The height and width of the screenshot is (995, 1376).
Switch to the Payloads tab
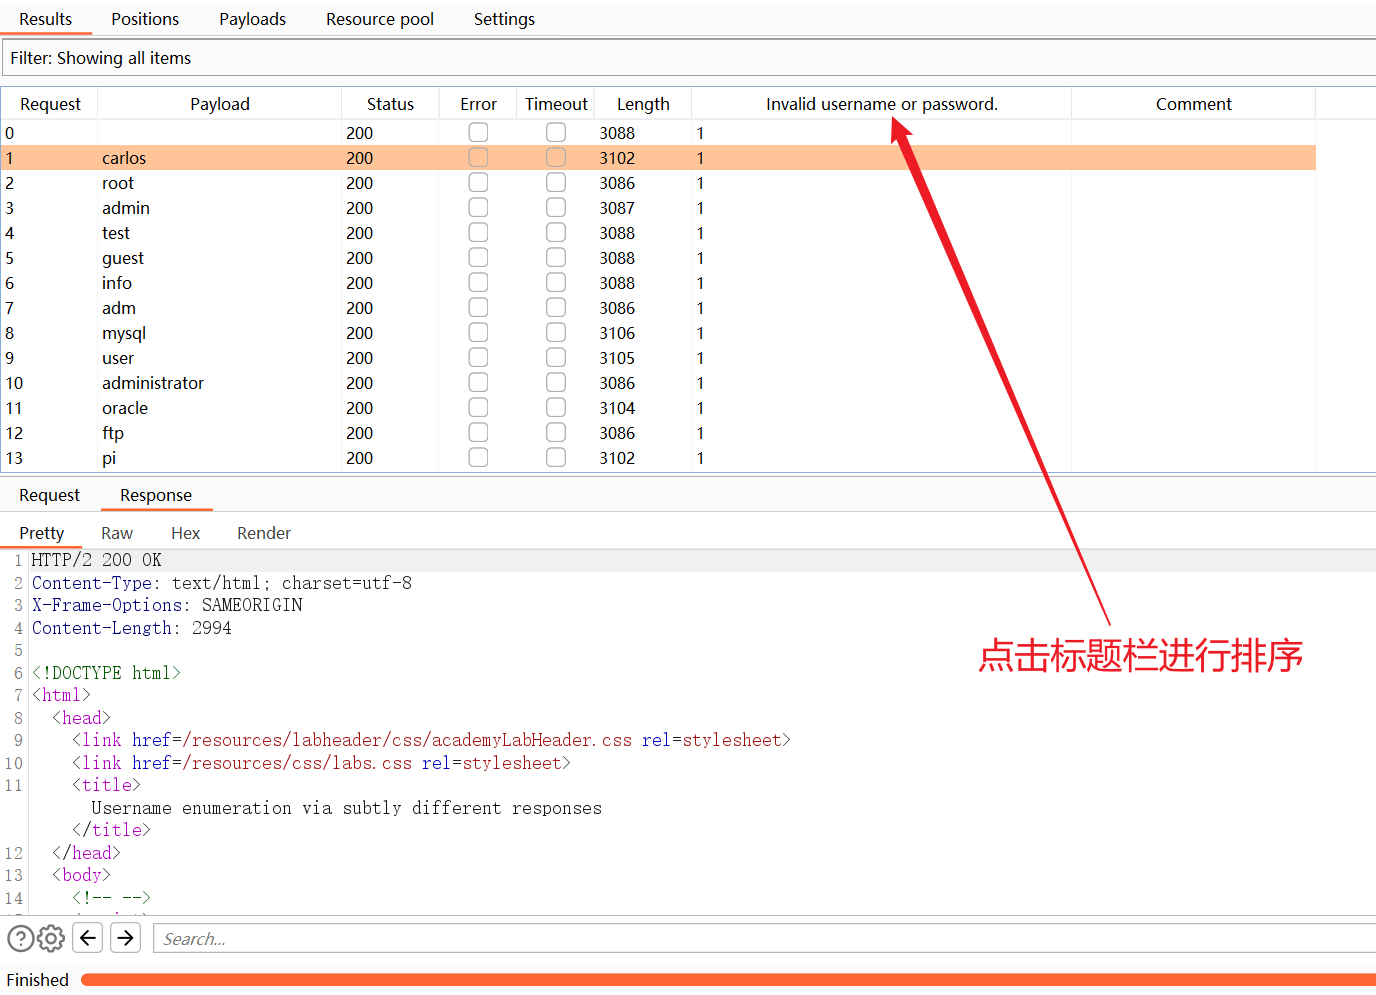click(252, 19)
